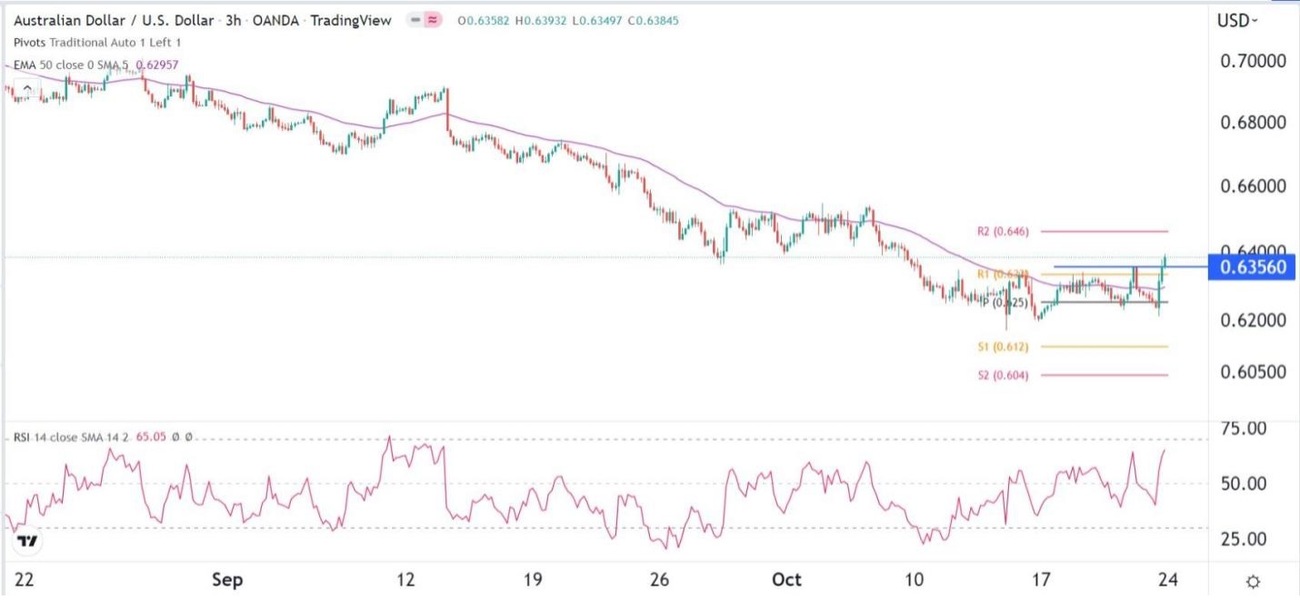
Task: Click the pink indicator options icon
Action: point(432,19)
